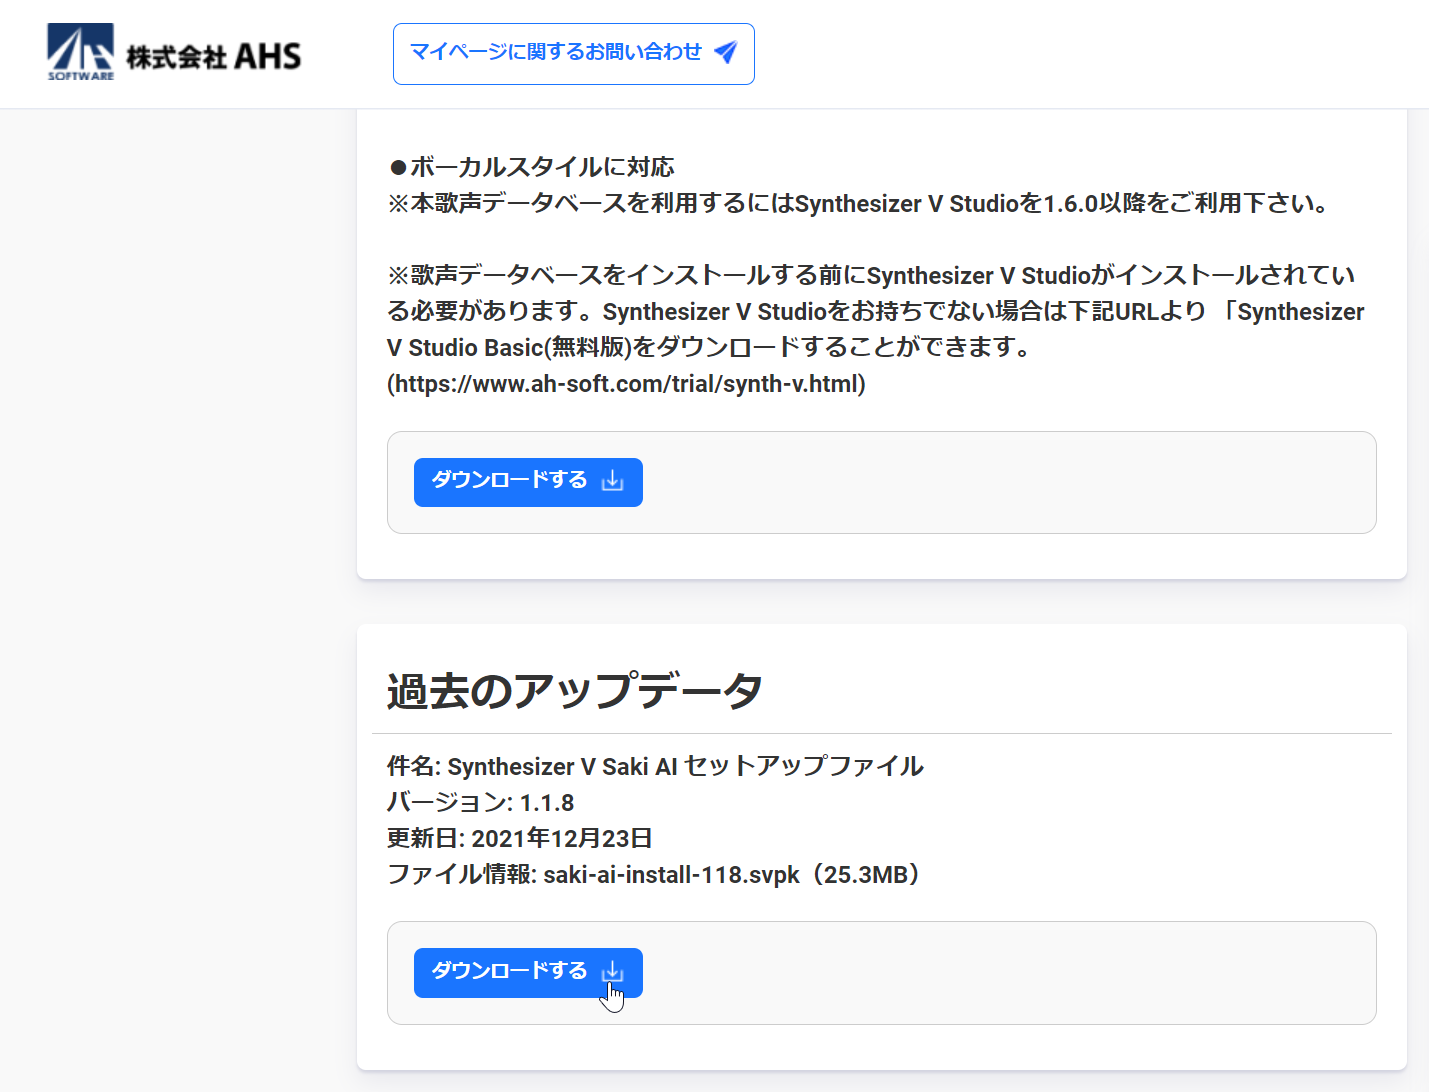Click the 株式会社 AHS company name text

[x=213, y=56]
